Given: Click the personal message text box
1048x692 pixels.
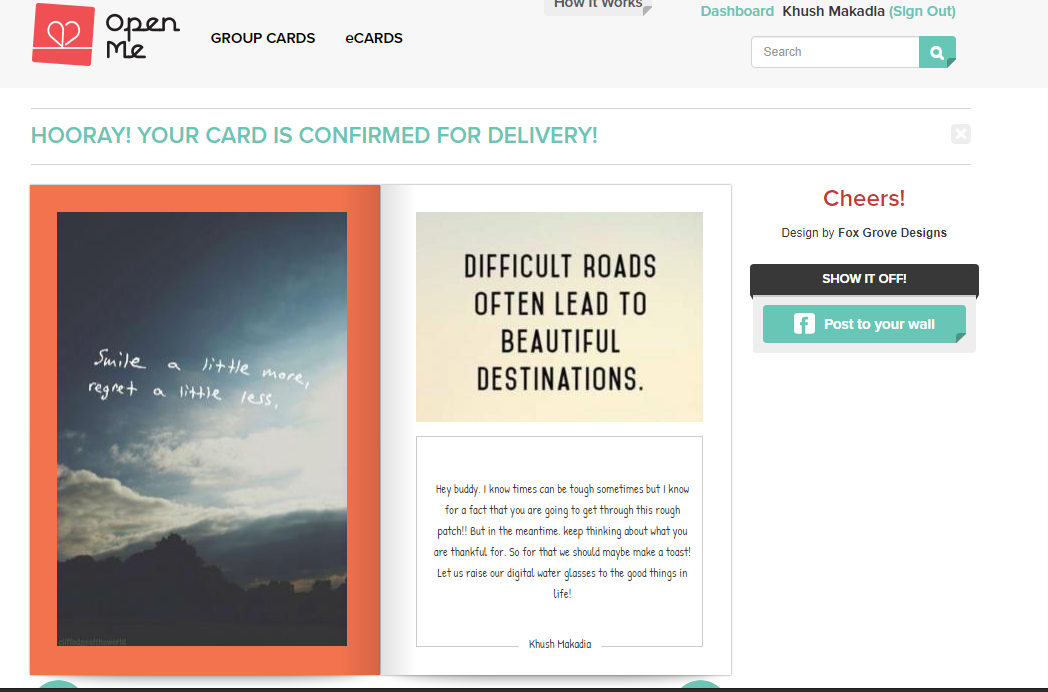Looking at the screenshot, I should [x=559, y=541].
